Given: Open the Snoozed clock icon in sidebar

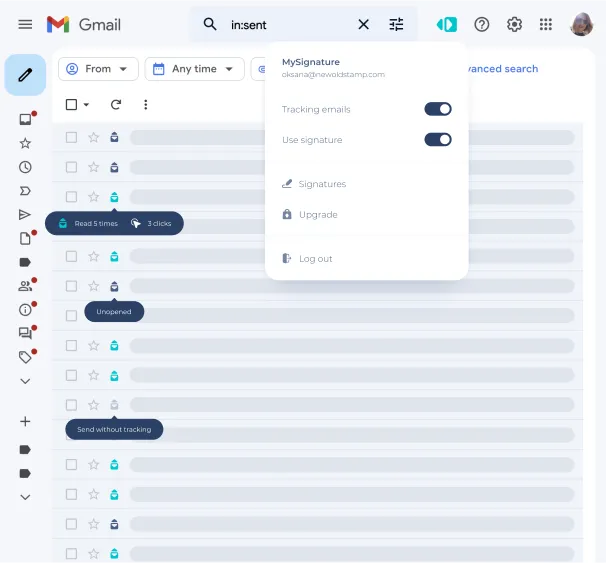Looking at the screenshot, I should coord(25,167).
